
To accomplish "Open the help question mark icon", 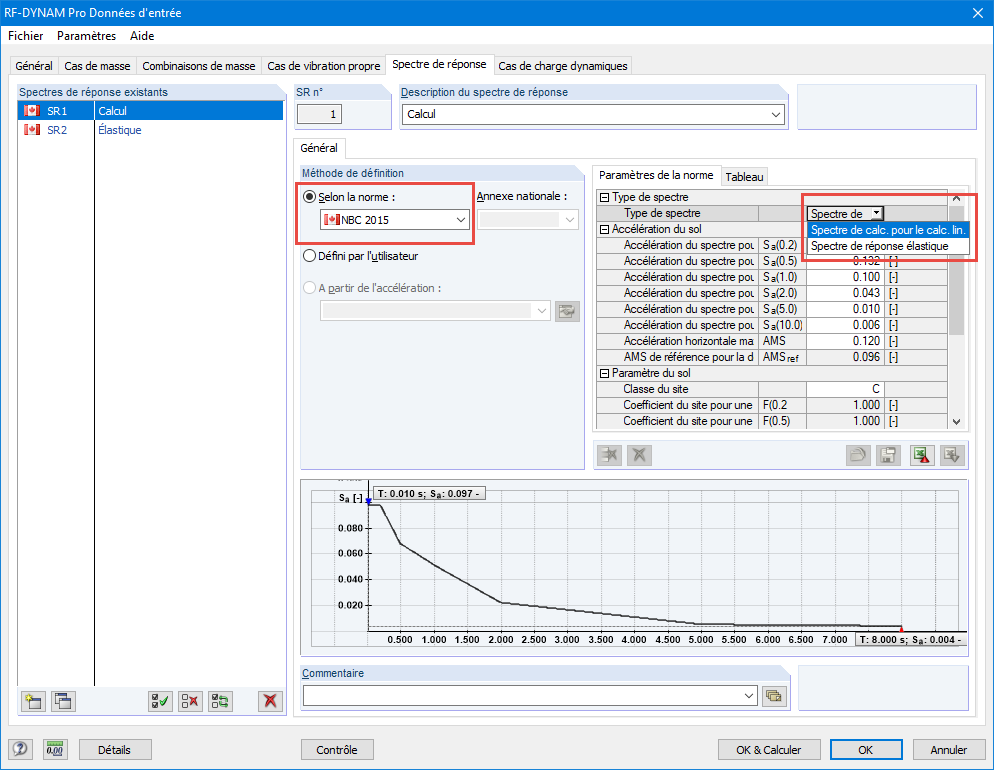I will [x=20, y=750].
